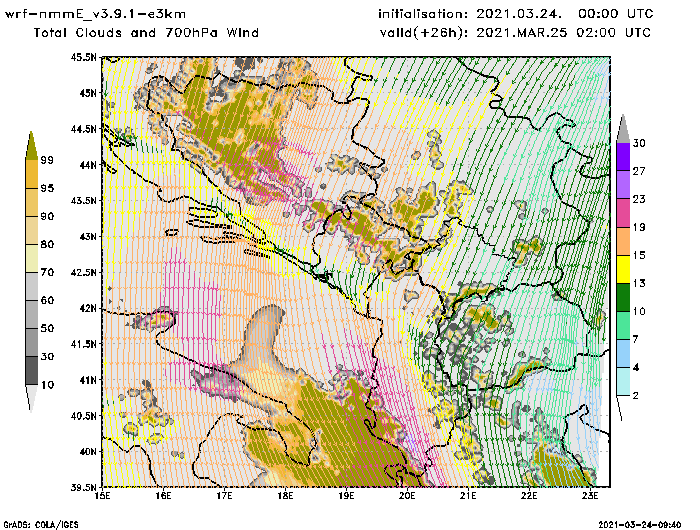This screenshot has width=700, height=530.
Task: Click the '19' label on the wind legend
Action: [x=639, y=227]
